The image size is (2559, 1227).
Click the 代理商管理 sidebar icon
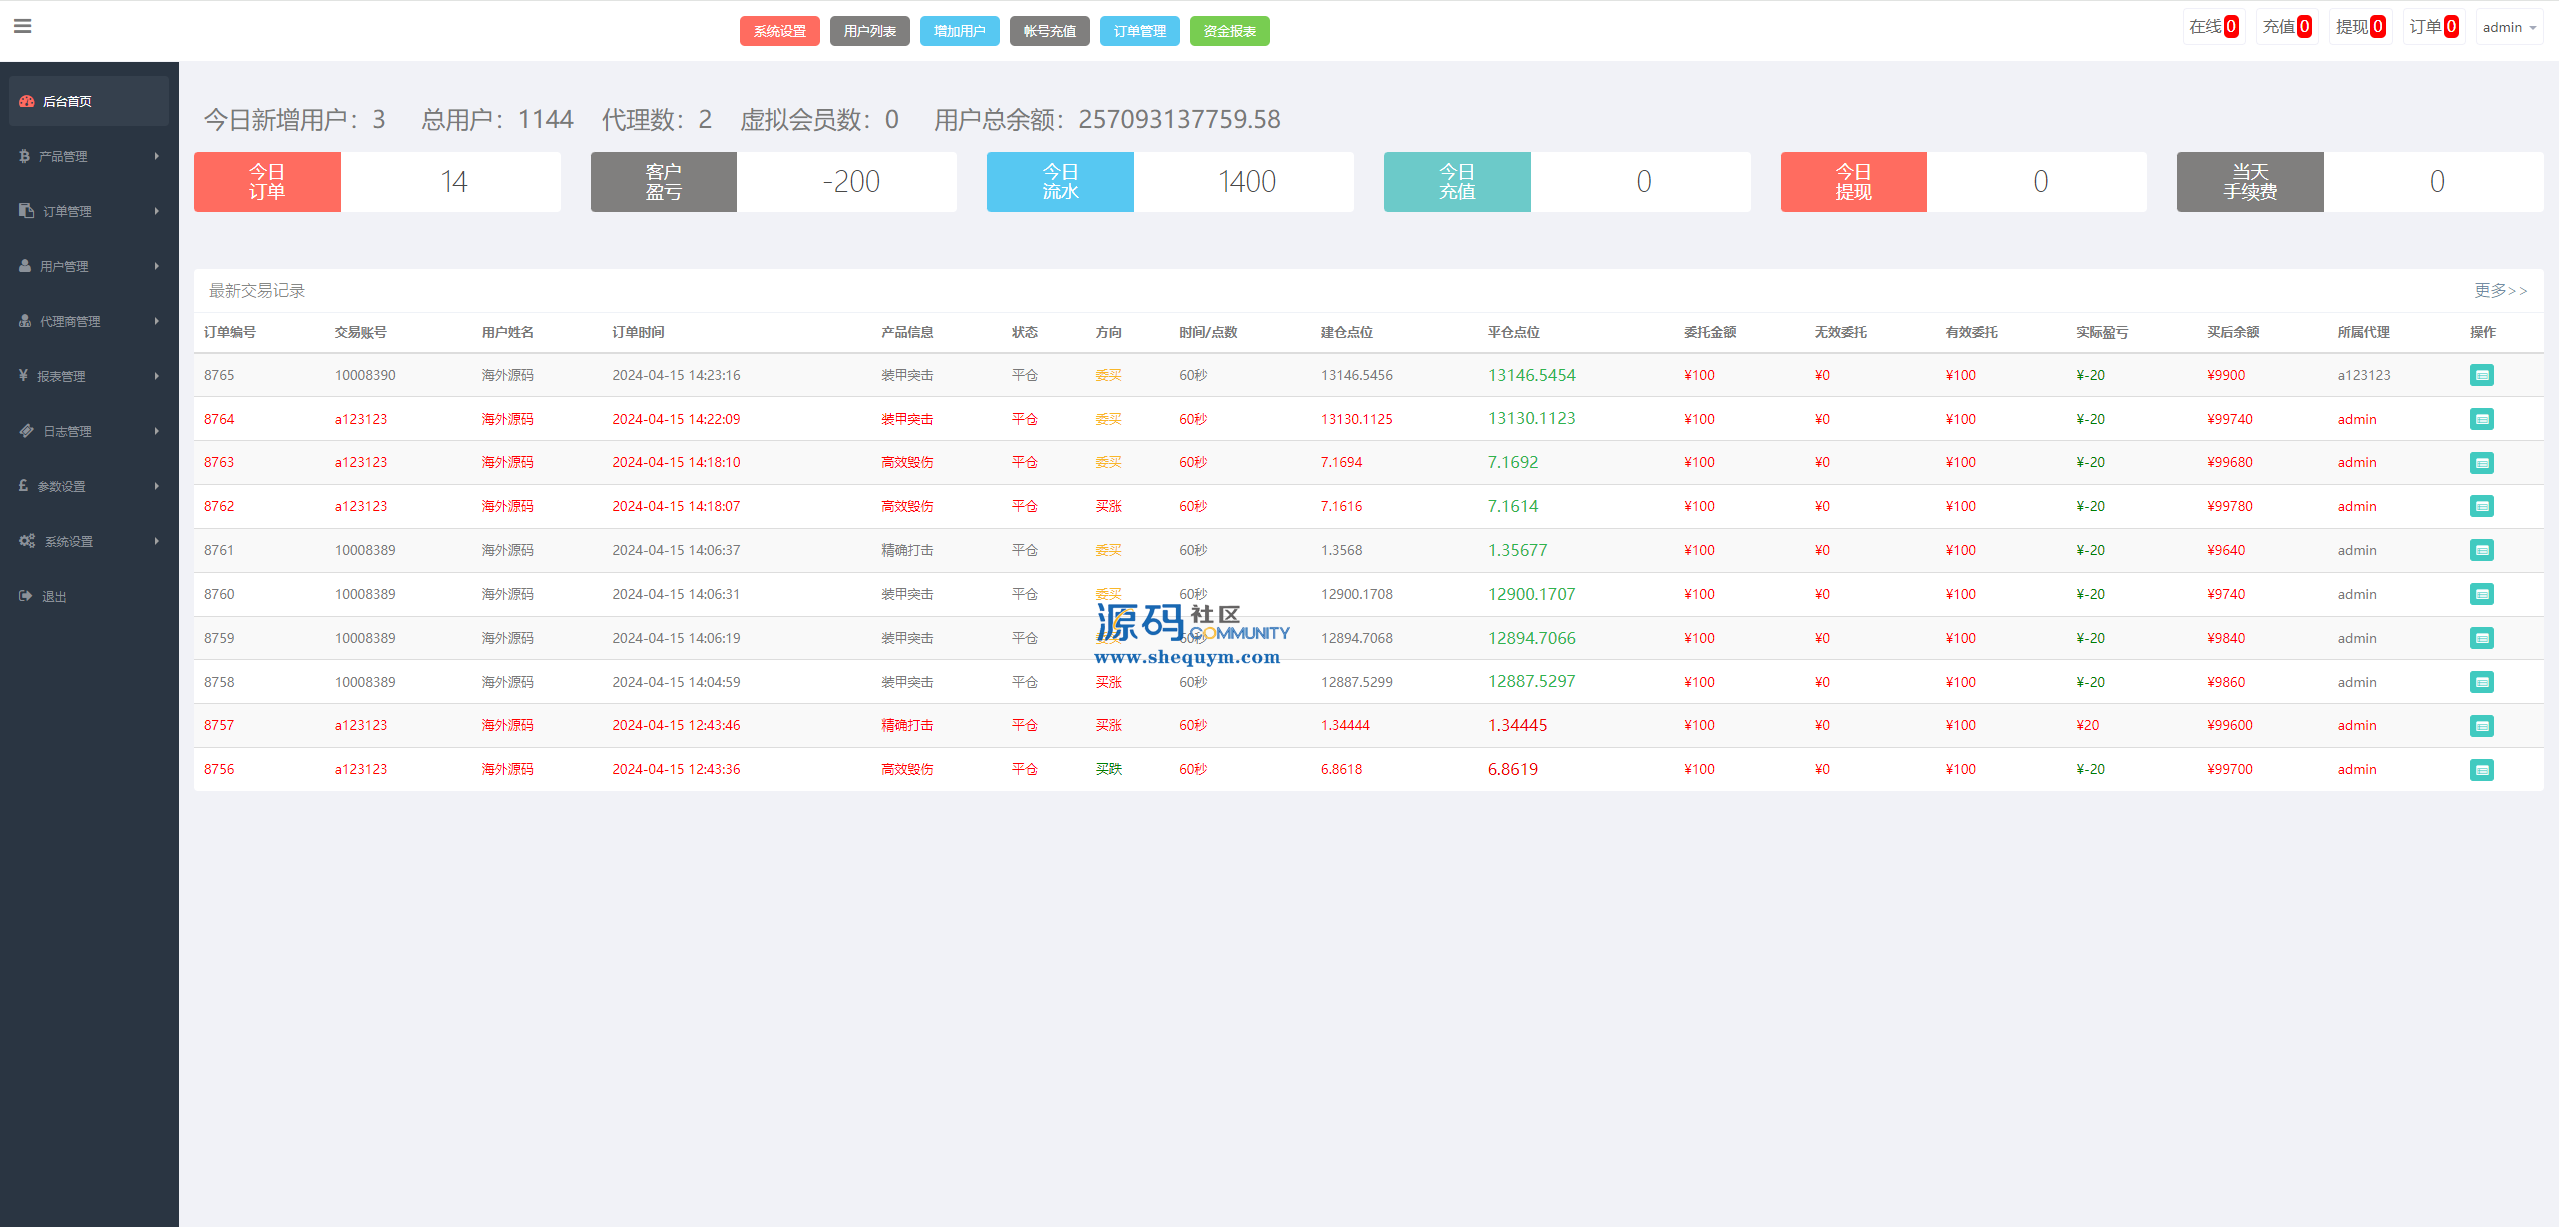pyautogui.click(x=25, y=321)
